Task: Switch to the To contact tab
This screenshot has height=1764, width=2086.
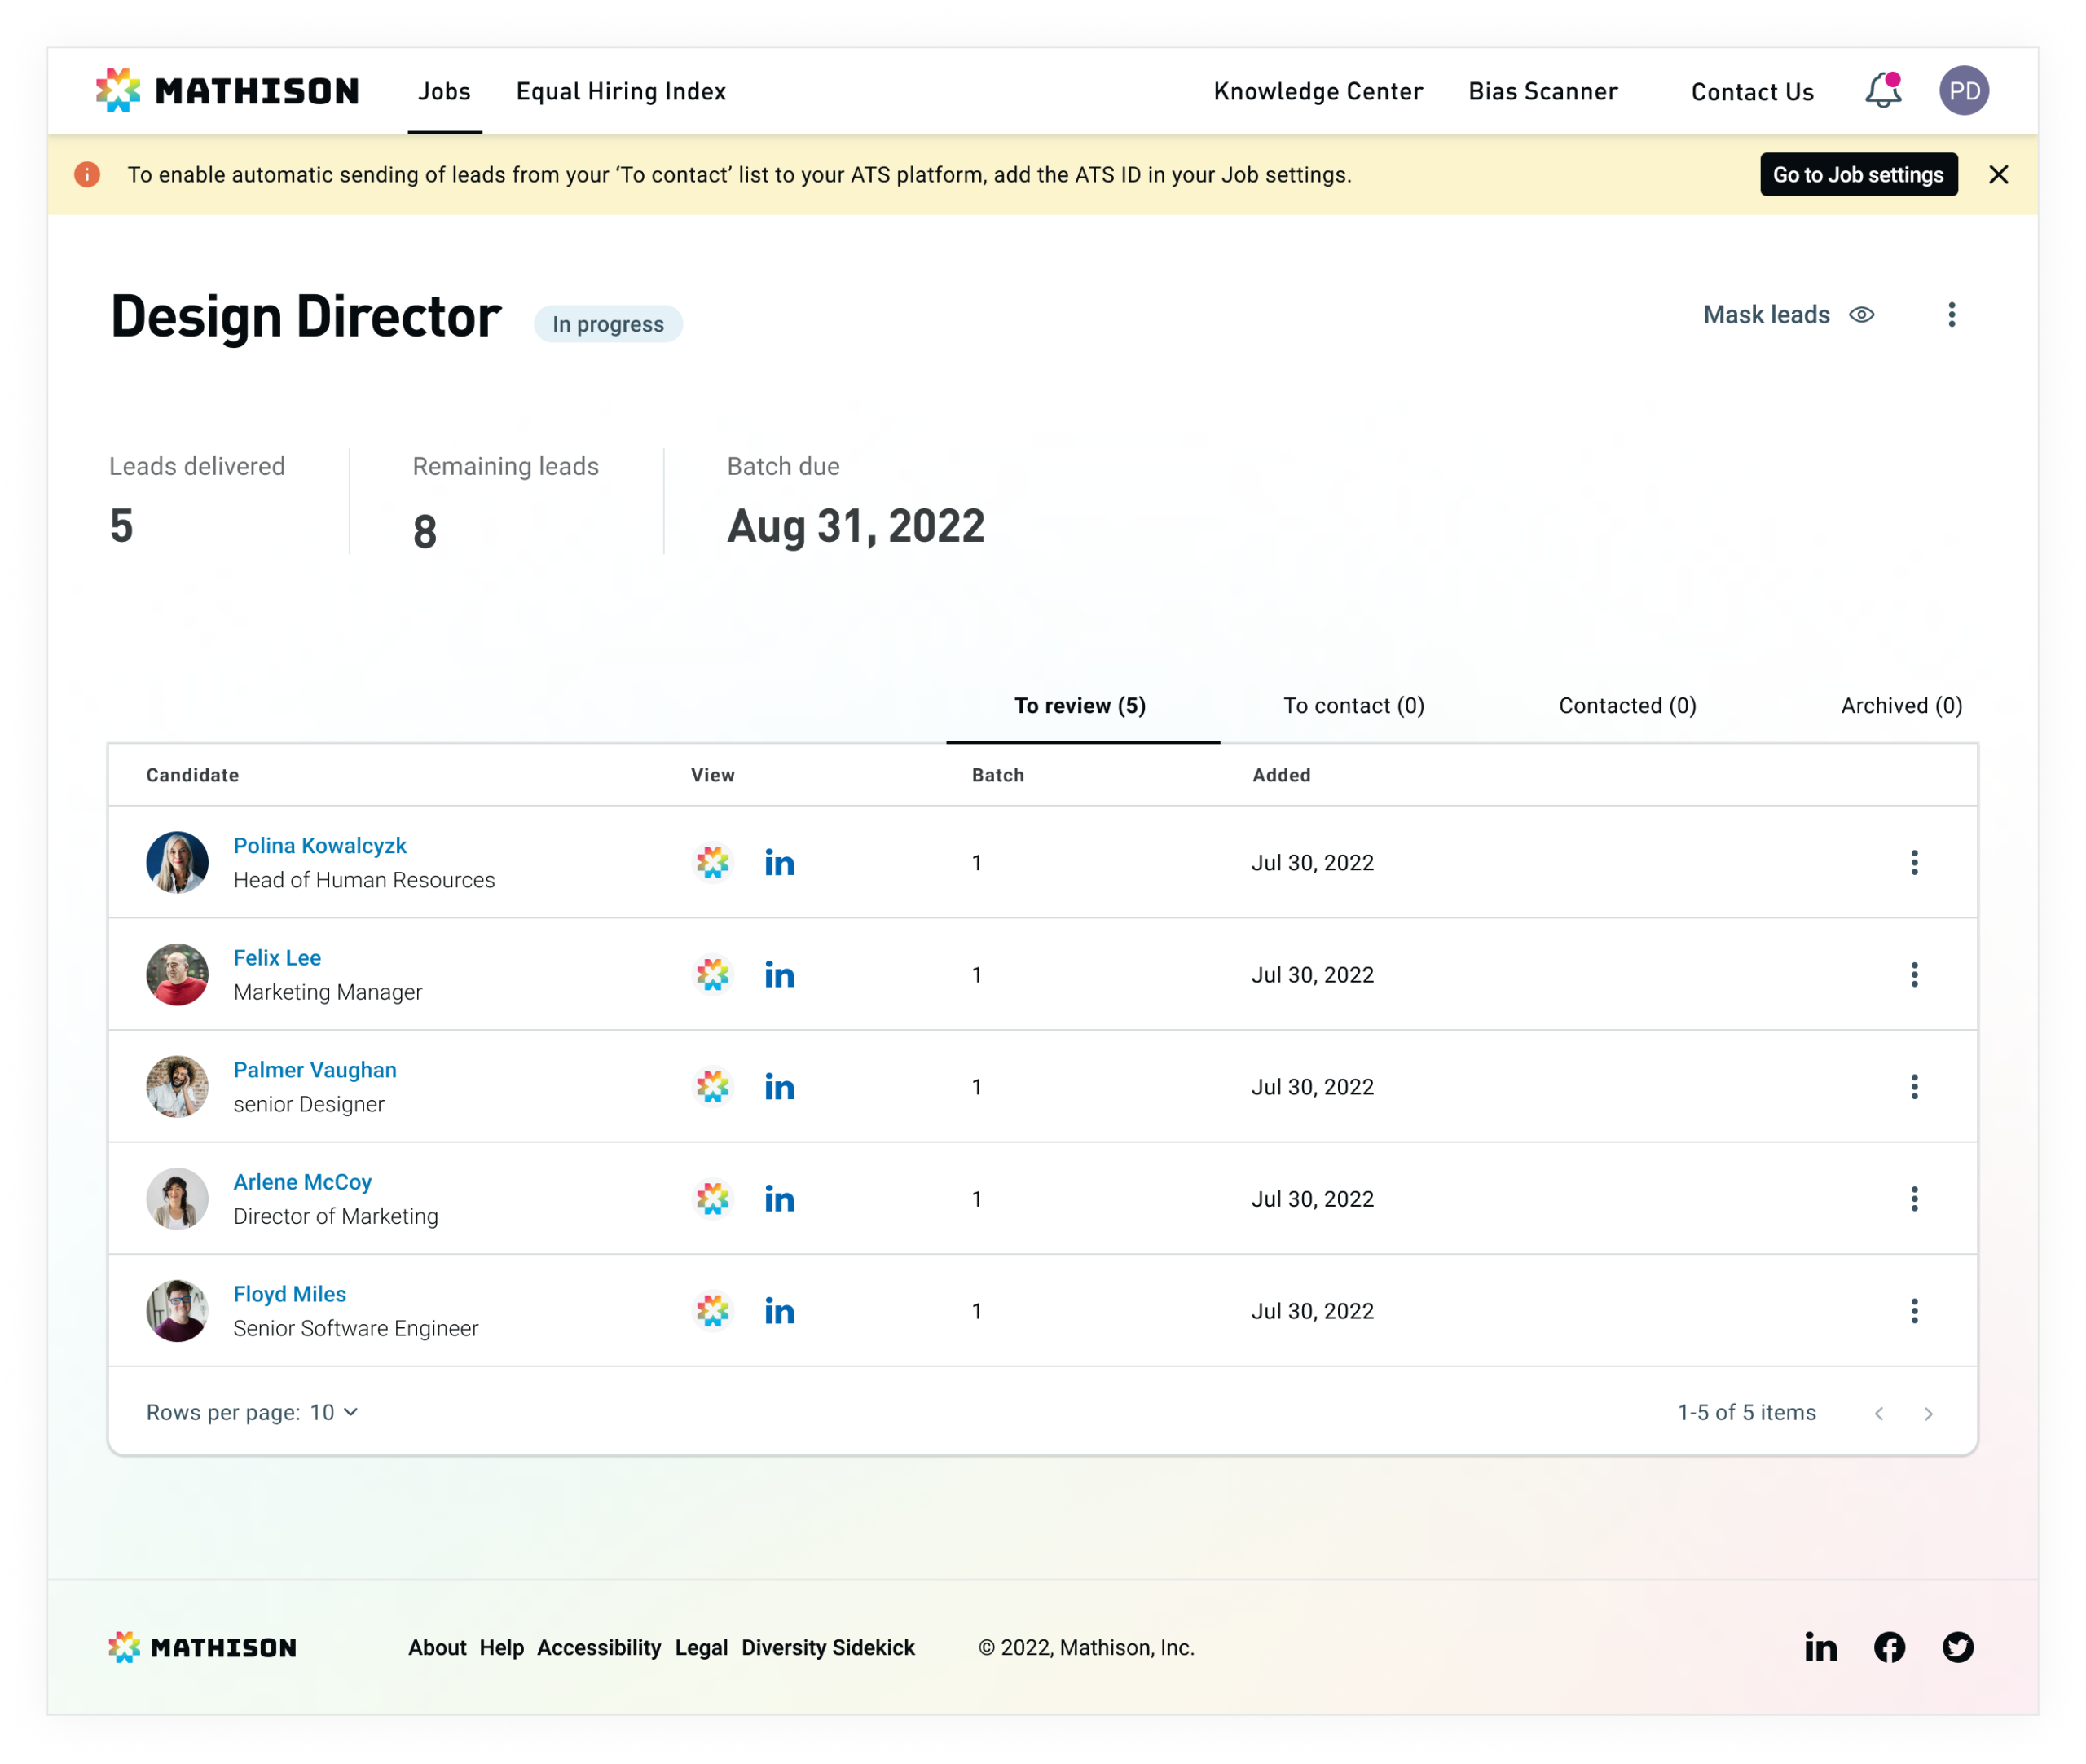Action: tap(1353, 706)
